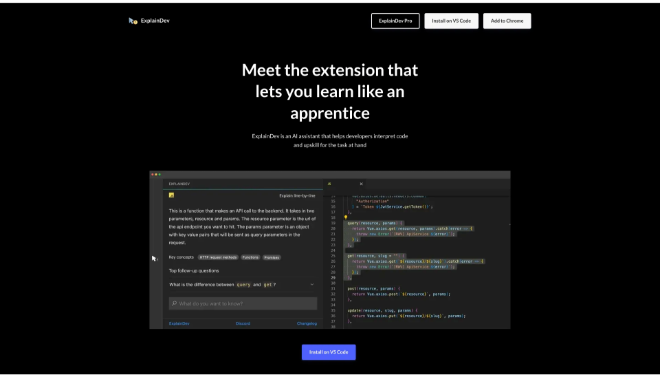Select the HTTP request methods concept tag
The image size is (660, 377).
click(218, 257)
